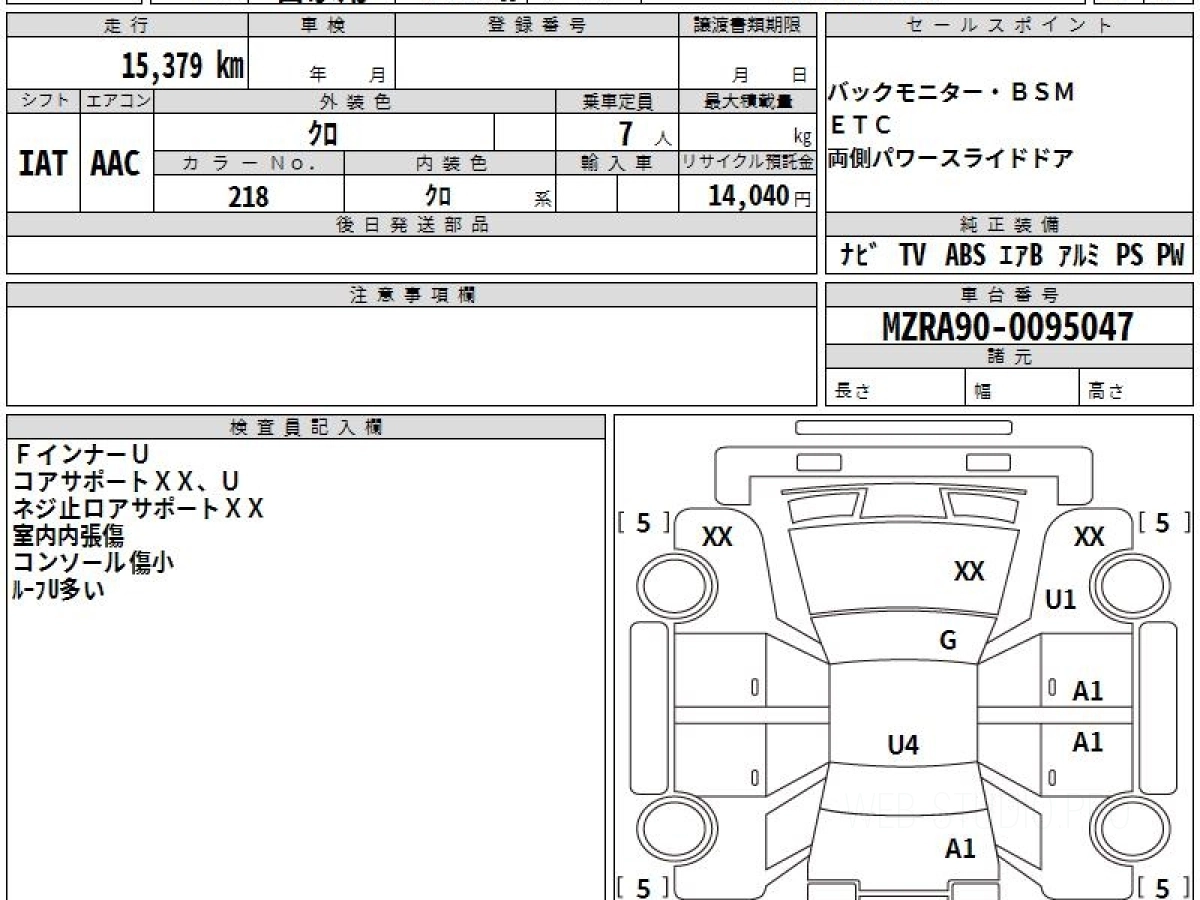Click the 両側パワースライドドア line
The height and width of the screenshot is (900, 1200).
[x=951, y=158]
